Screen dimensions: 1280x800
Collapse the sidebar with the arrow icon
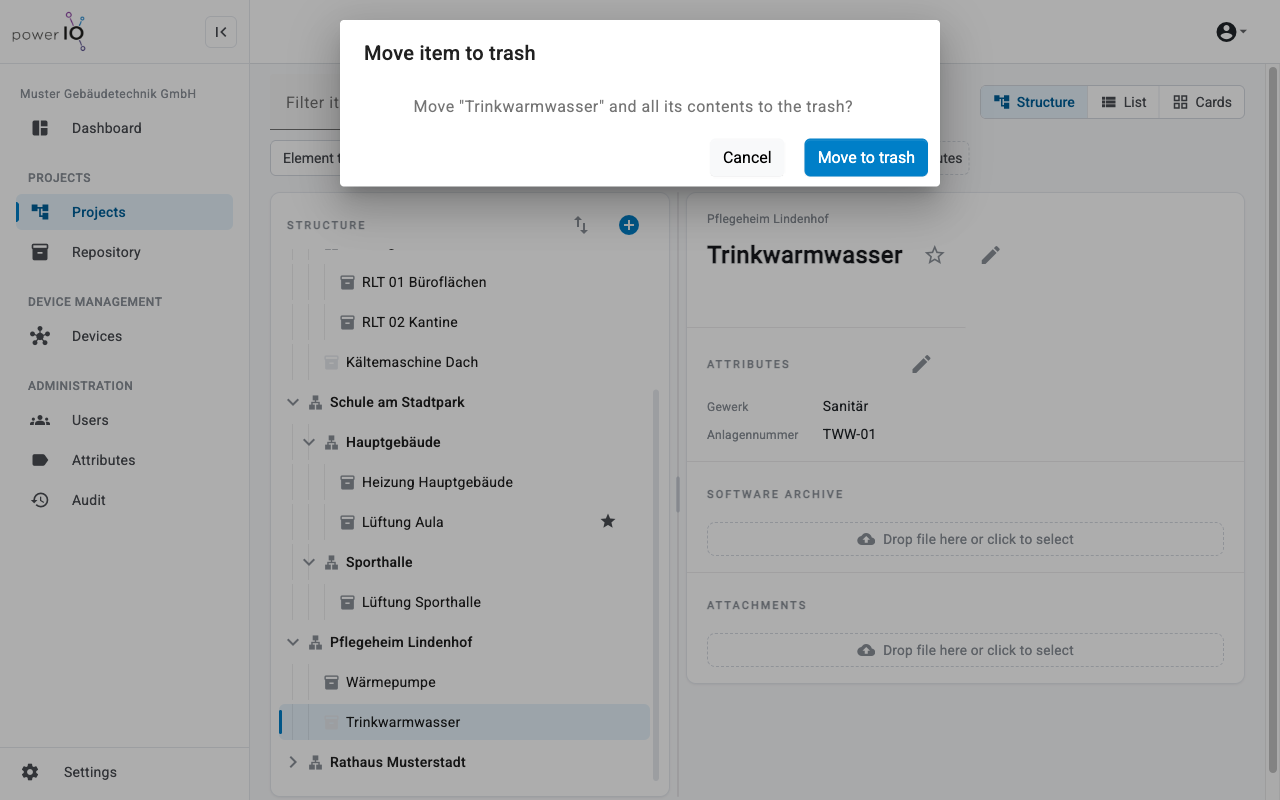point(221,32)
